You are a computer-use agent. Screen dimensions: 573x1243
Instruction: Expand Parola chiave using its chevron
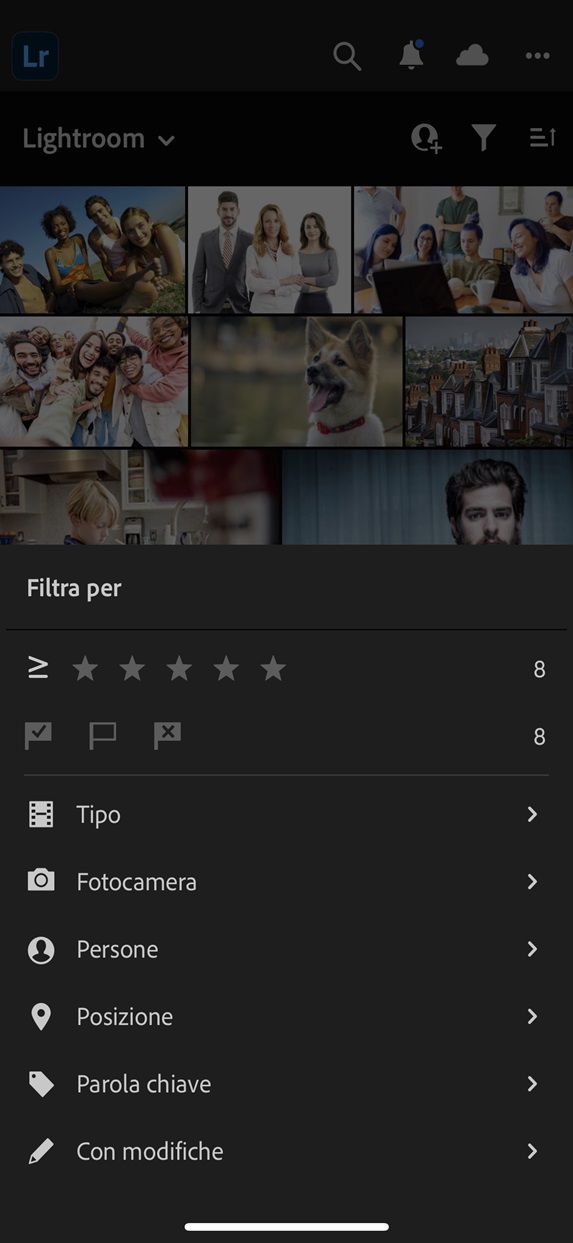(x=532, y=1084)
